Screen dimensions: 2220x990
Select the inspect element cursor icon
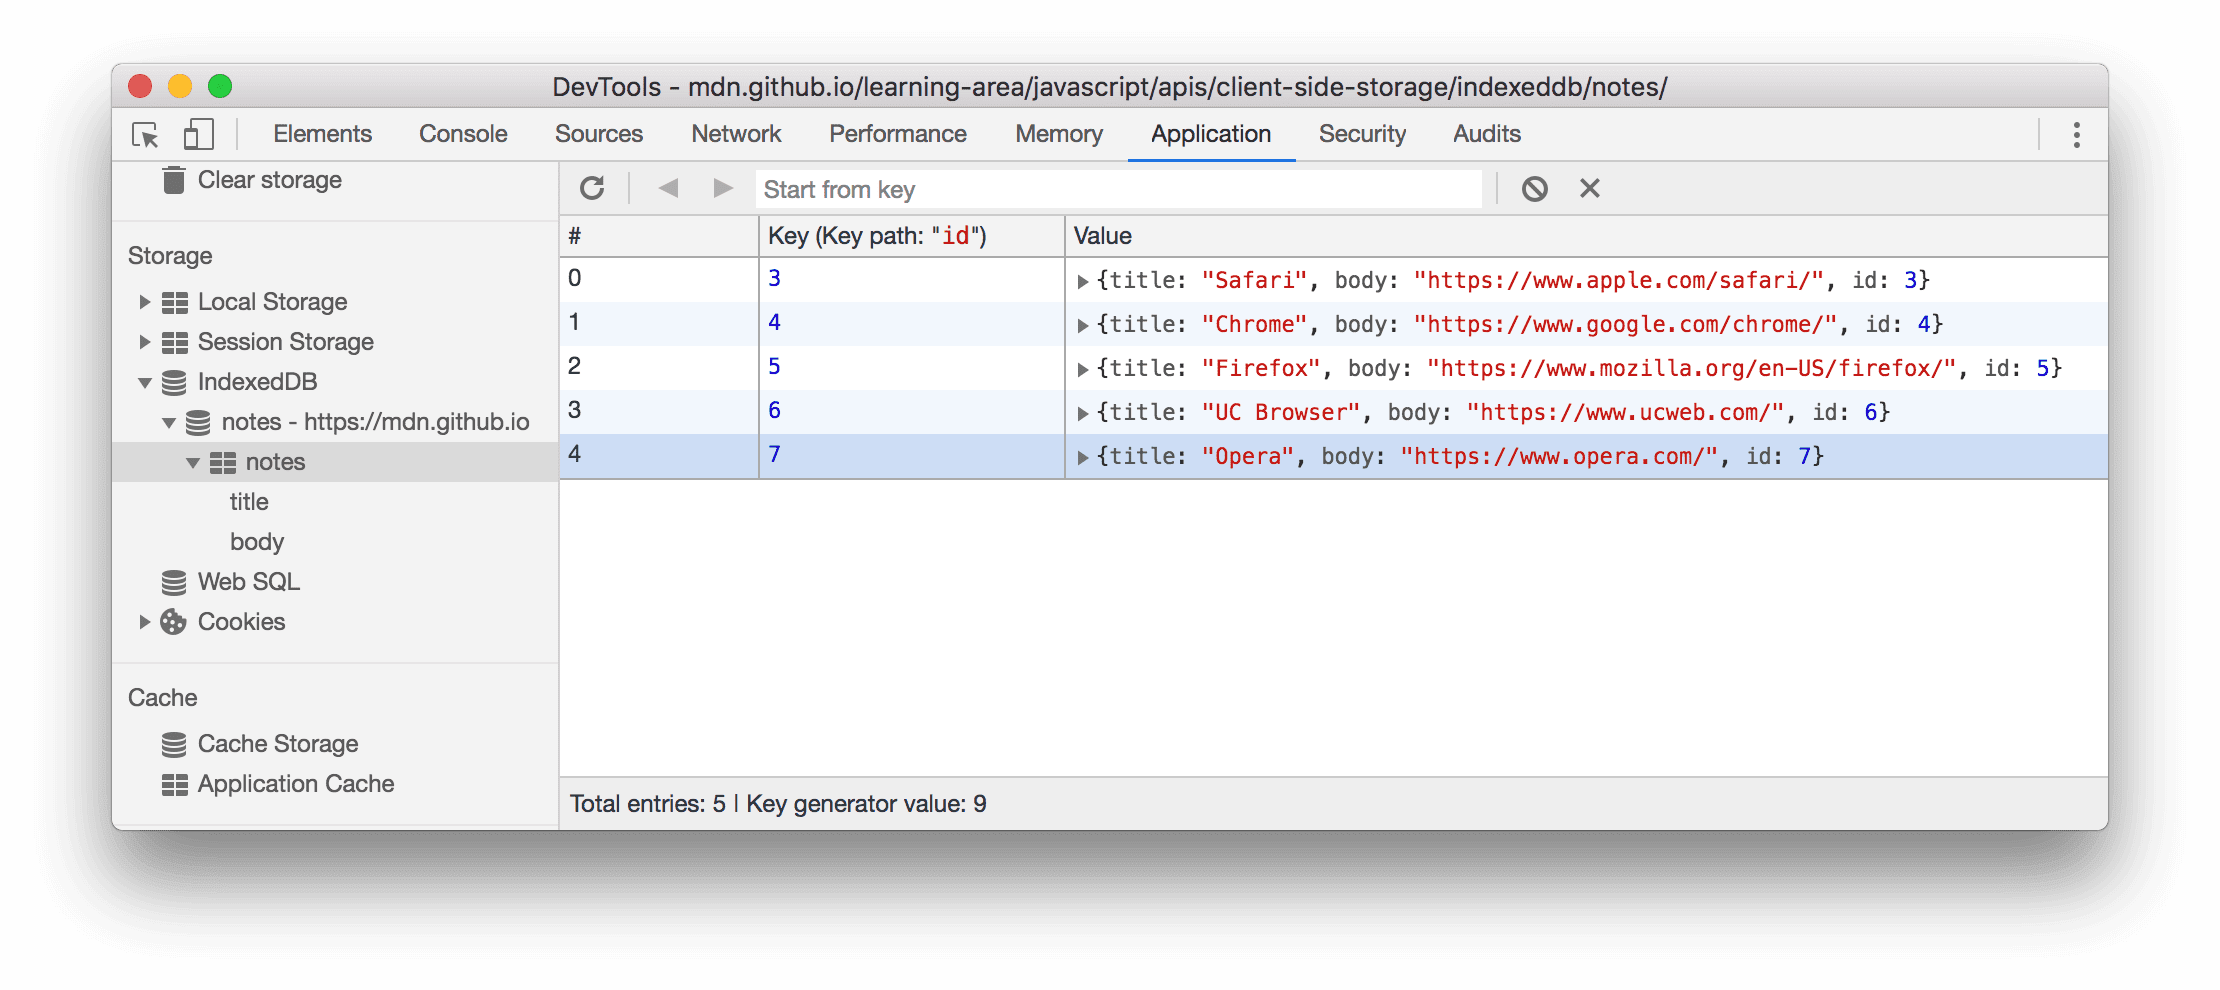[x=146, y=133]
